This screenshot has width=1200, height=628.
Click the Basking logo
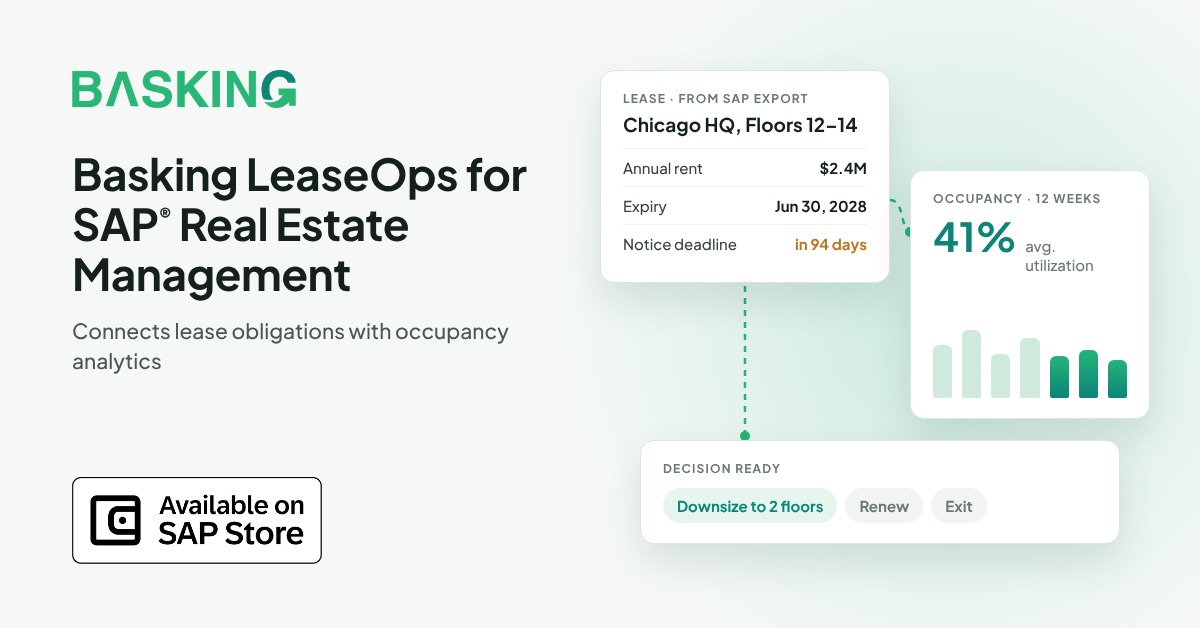pyautogui.click(x=184, y=89)
